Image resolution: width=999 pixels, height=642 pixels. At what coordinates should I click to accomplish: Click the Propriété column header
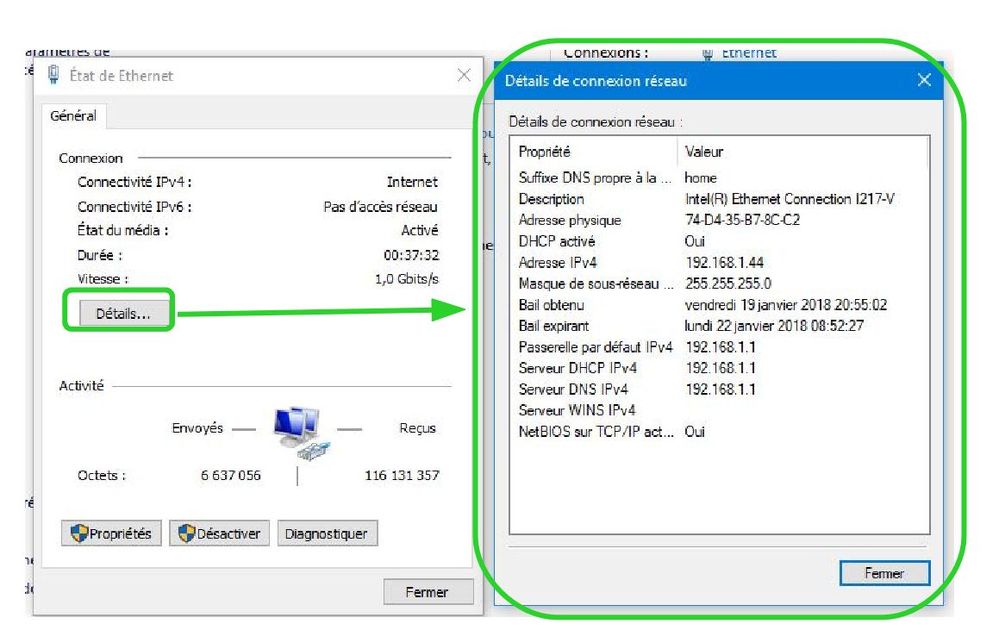coord(545,152)
